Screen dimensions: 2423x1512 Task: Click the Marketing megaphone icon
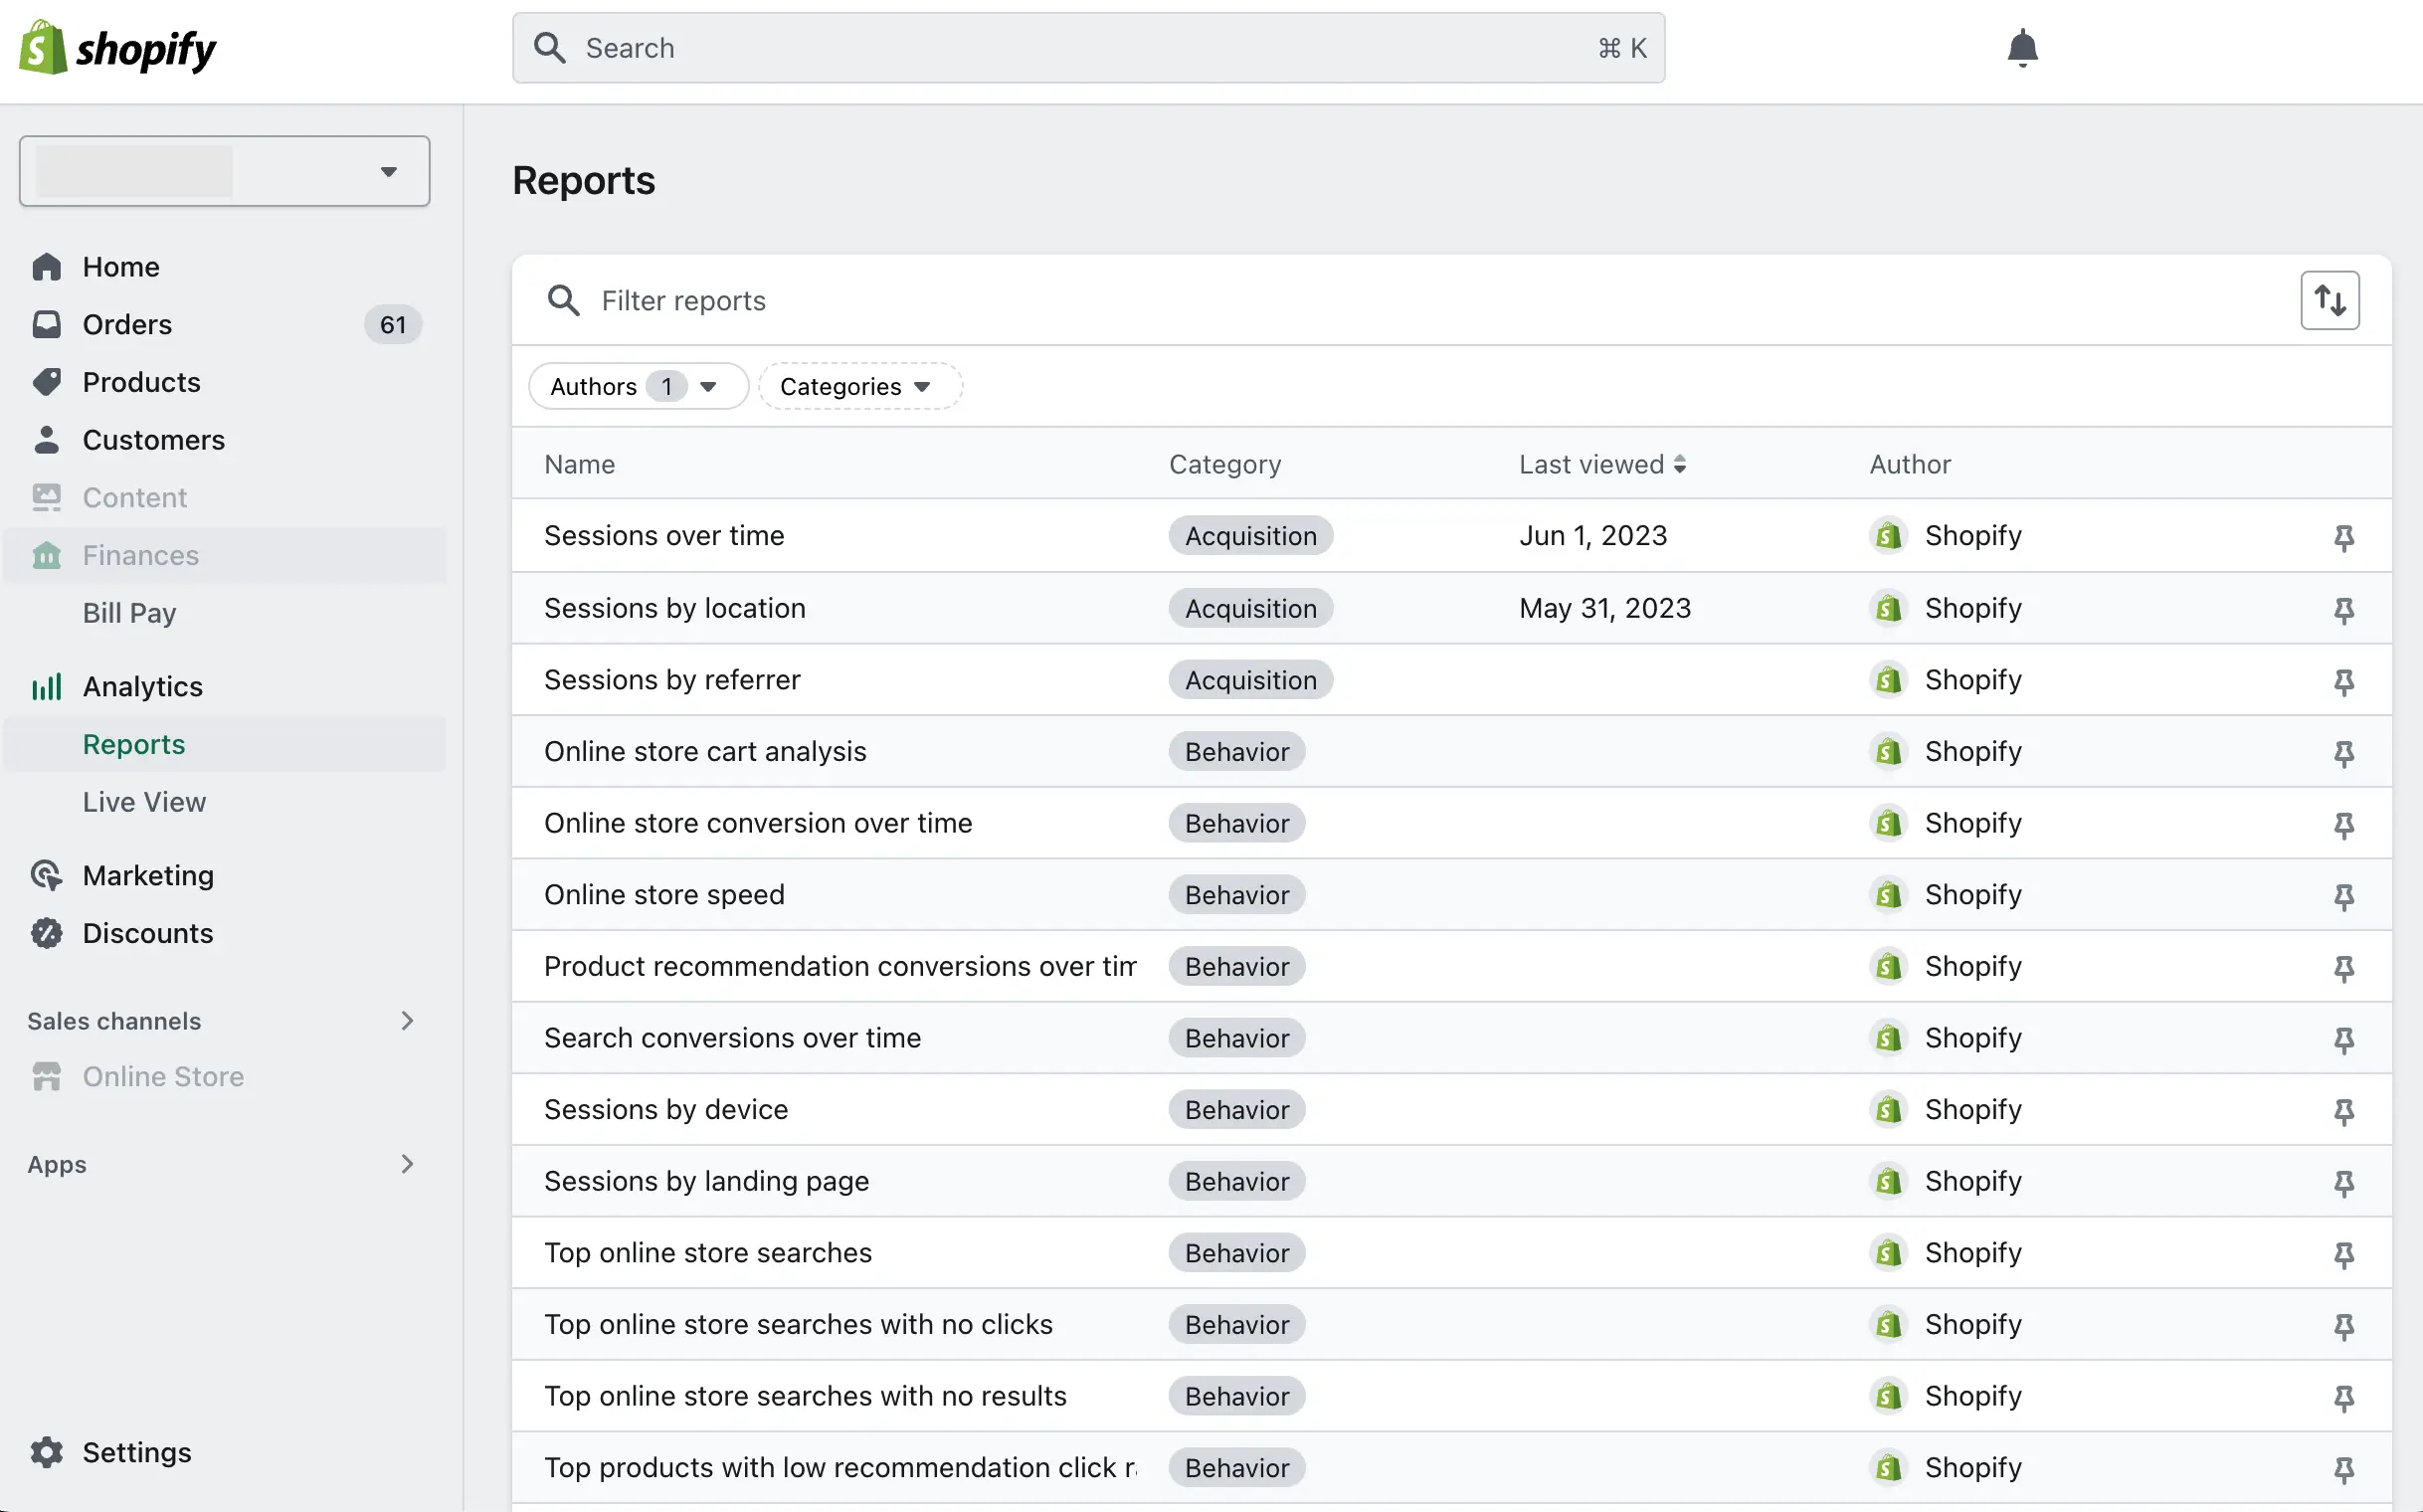(47, 874)
